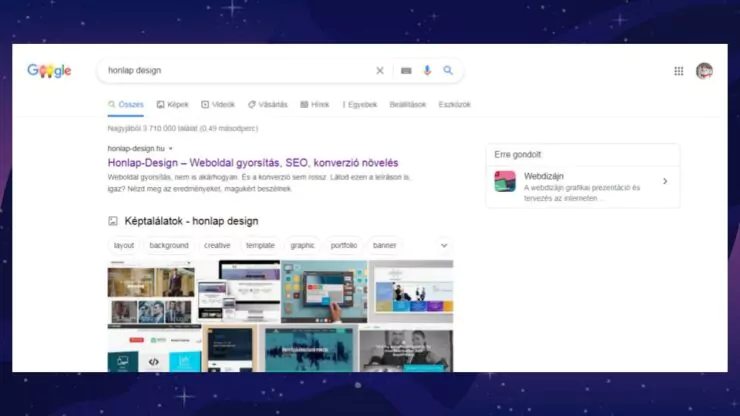Select the 'background' image filter chip
740x416 pixels.
[x=169, y=246]
